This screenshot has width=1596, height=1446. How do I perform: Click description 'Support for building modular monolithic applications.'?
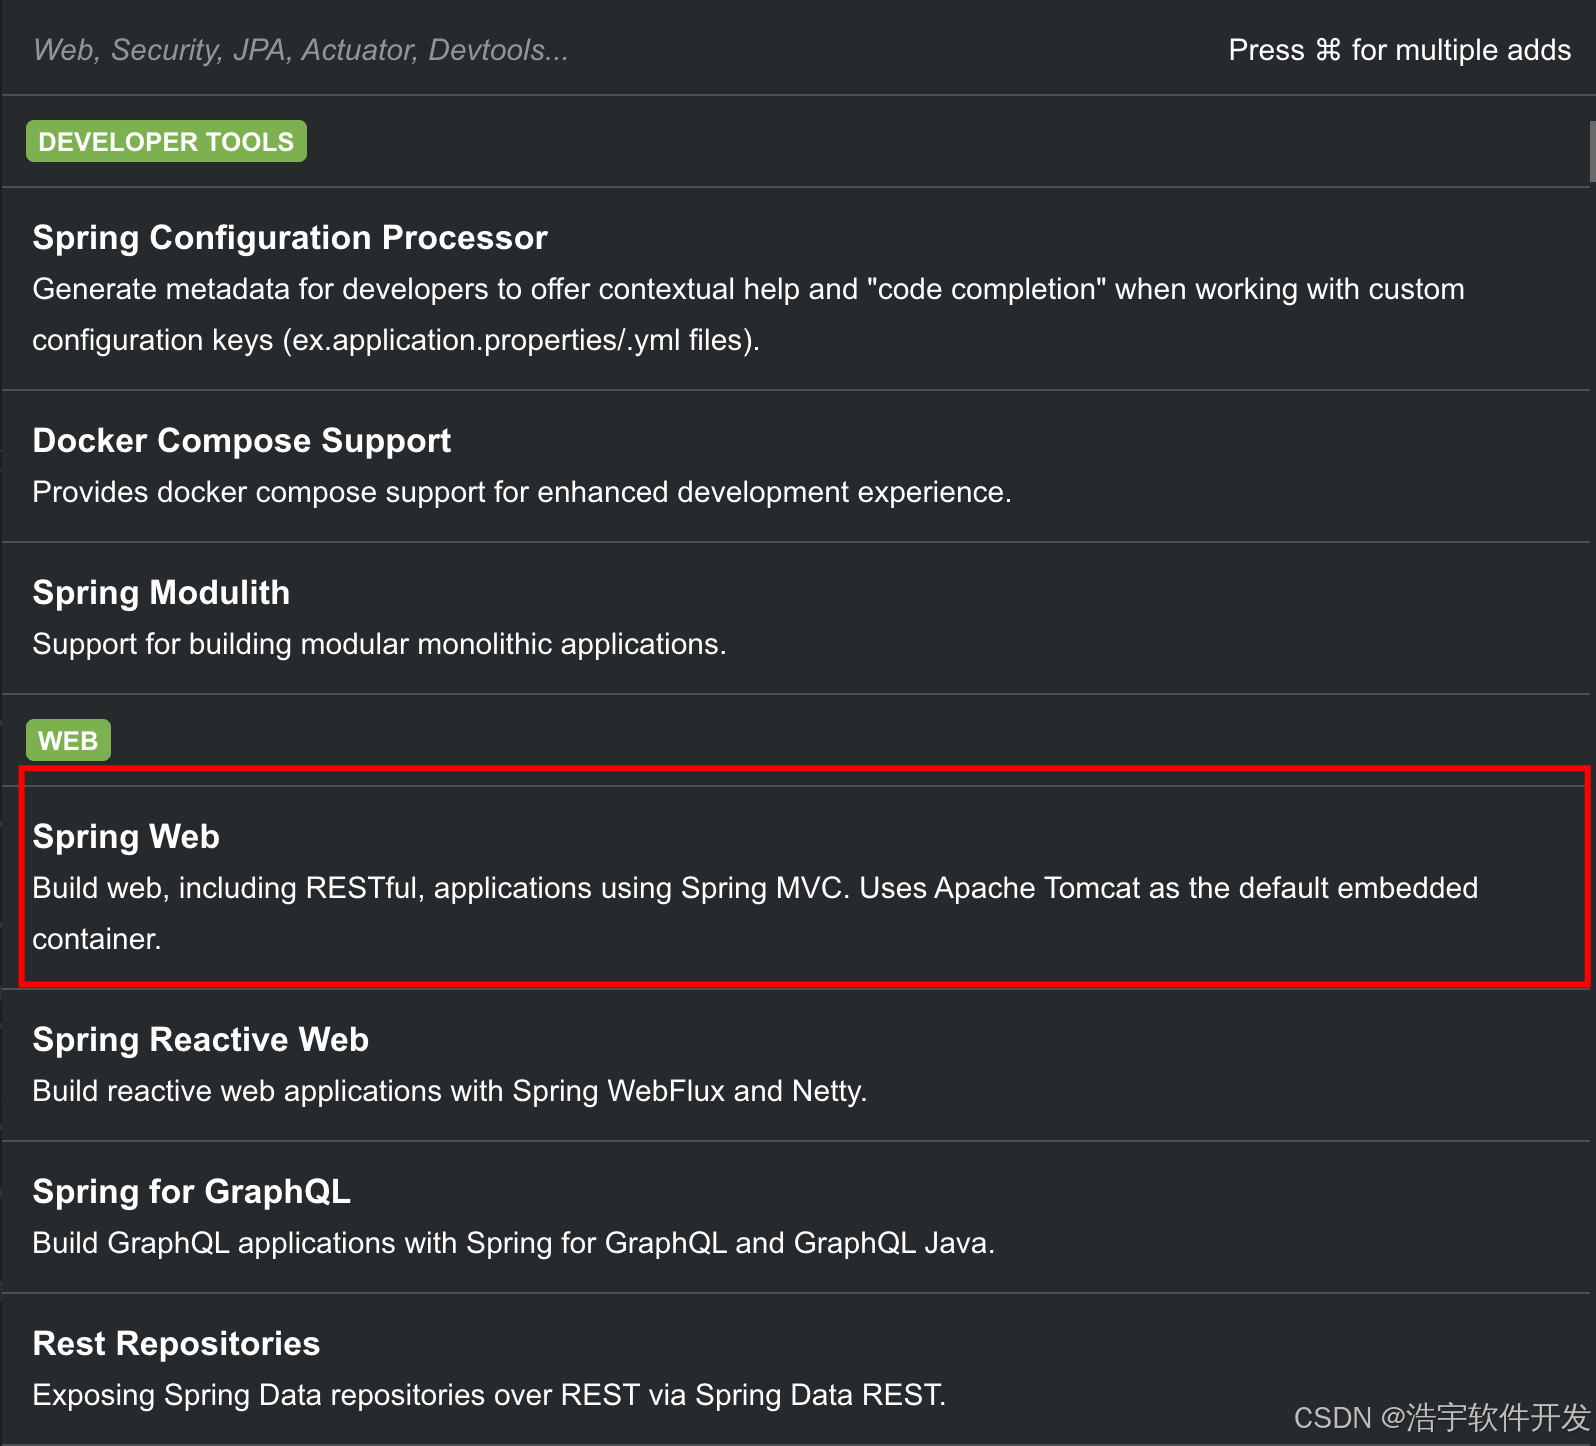379,644
